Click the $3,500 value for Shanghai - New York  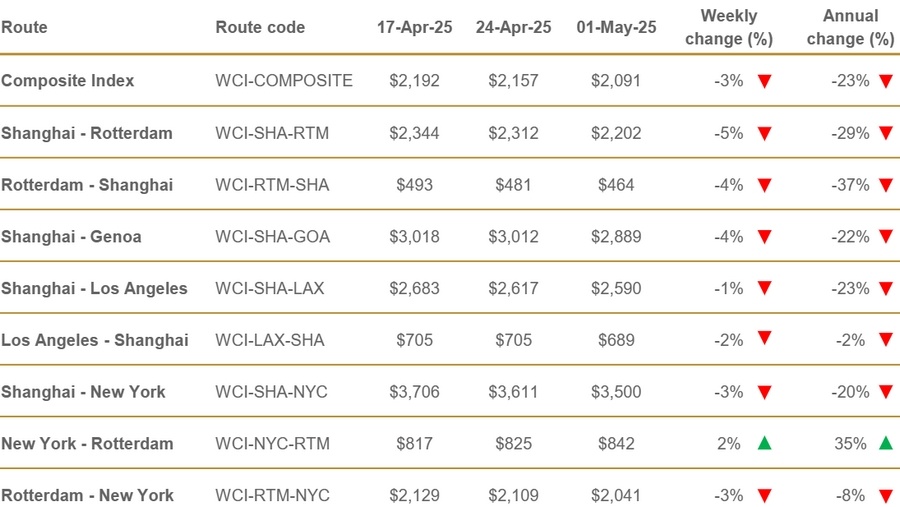pyautogui.click(x=616, y=392)
